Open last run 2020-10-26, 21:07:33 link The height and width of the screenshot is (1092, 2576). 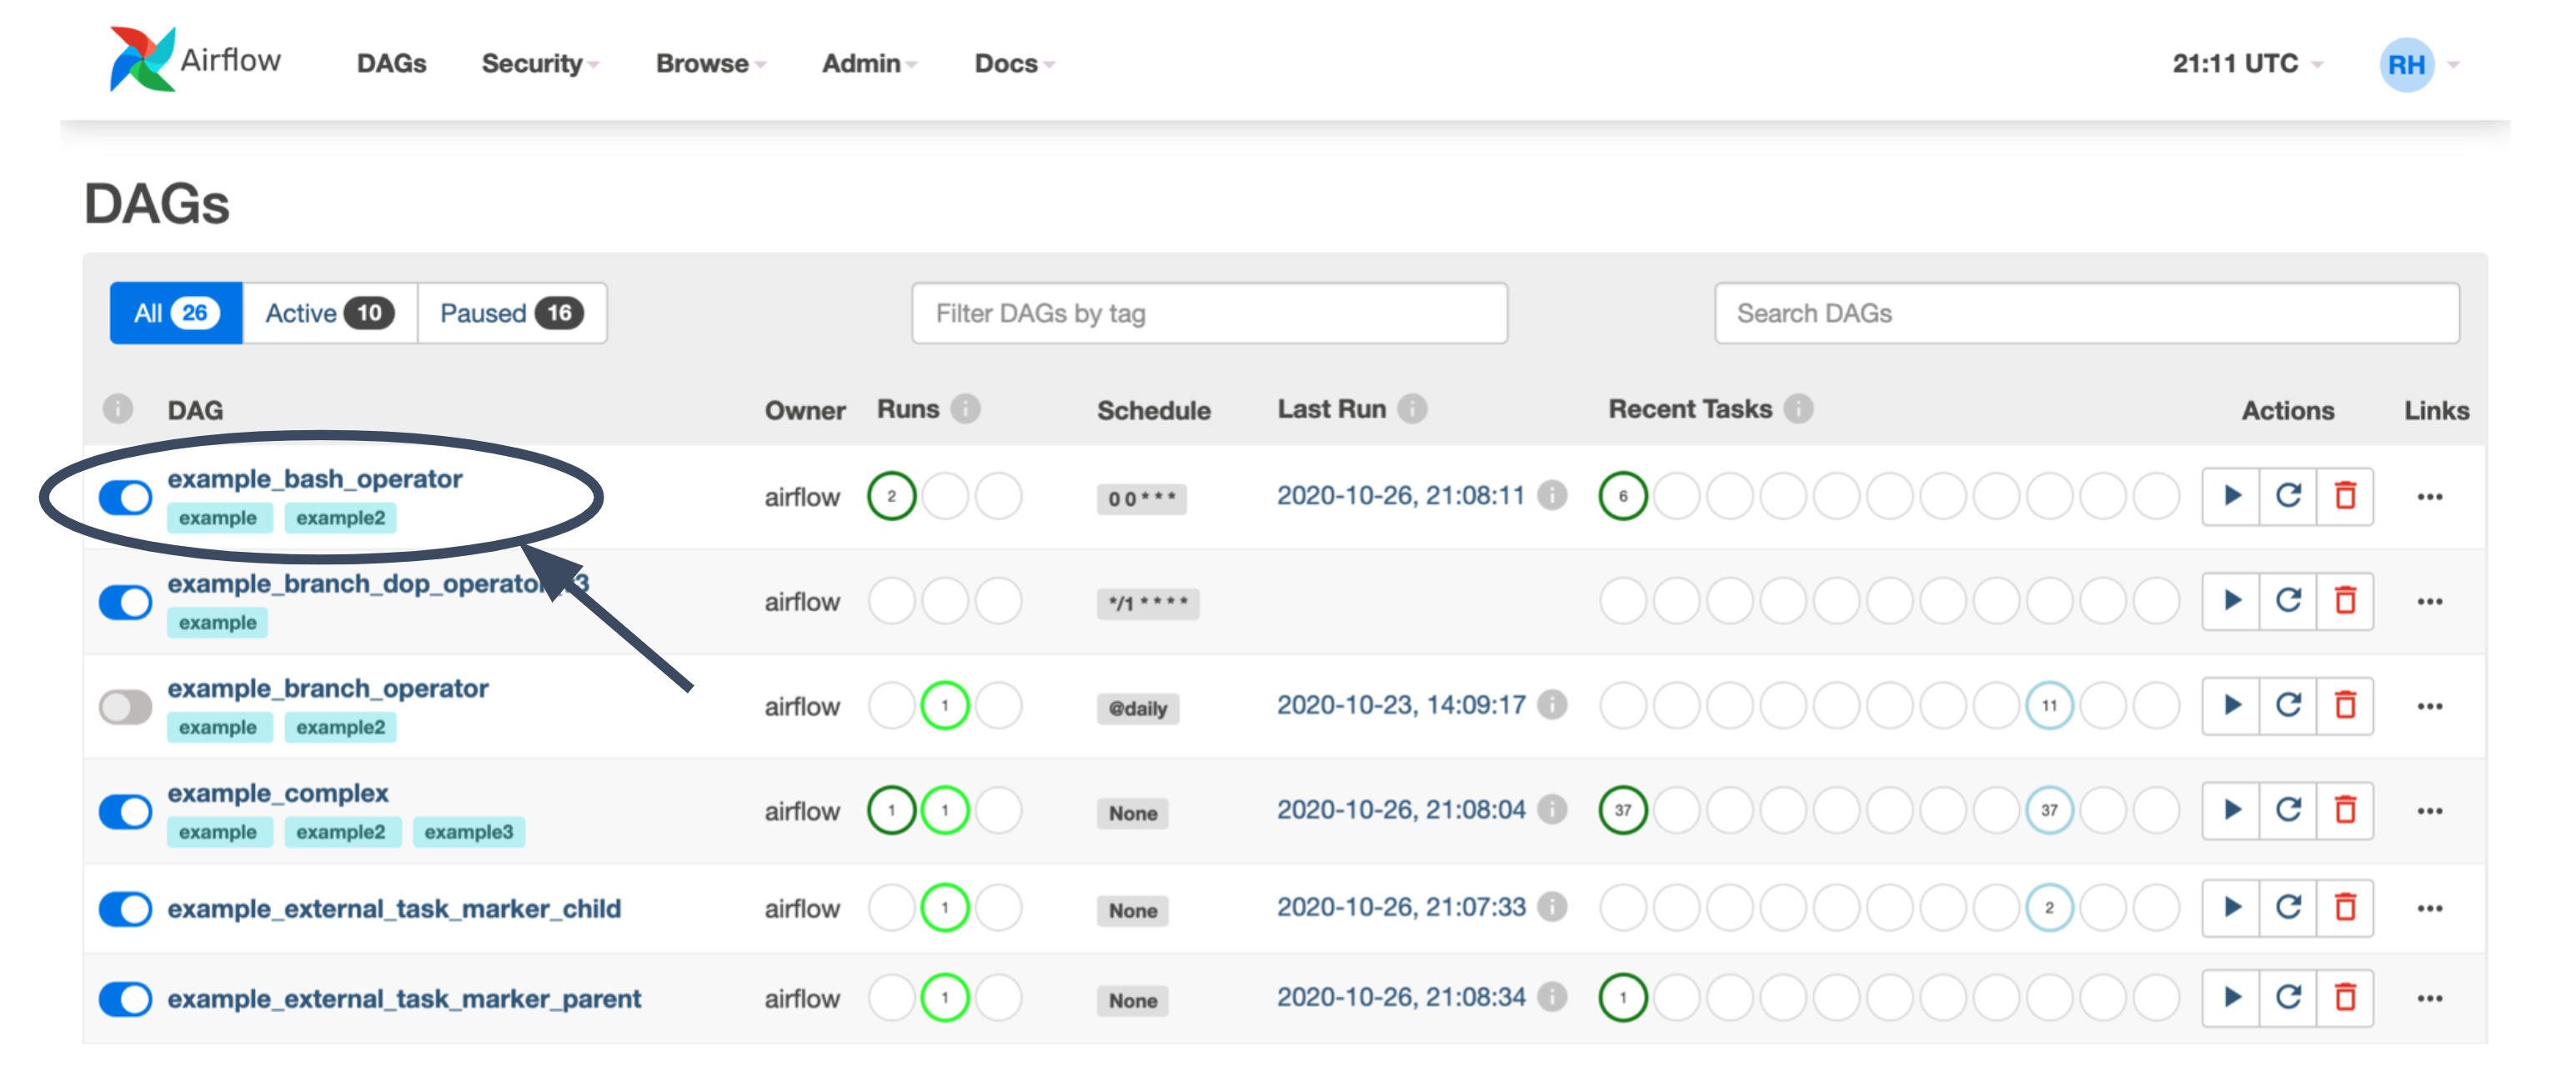(1401, 907)
